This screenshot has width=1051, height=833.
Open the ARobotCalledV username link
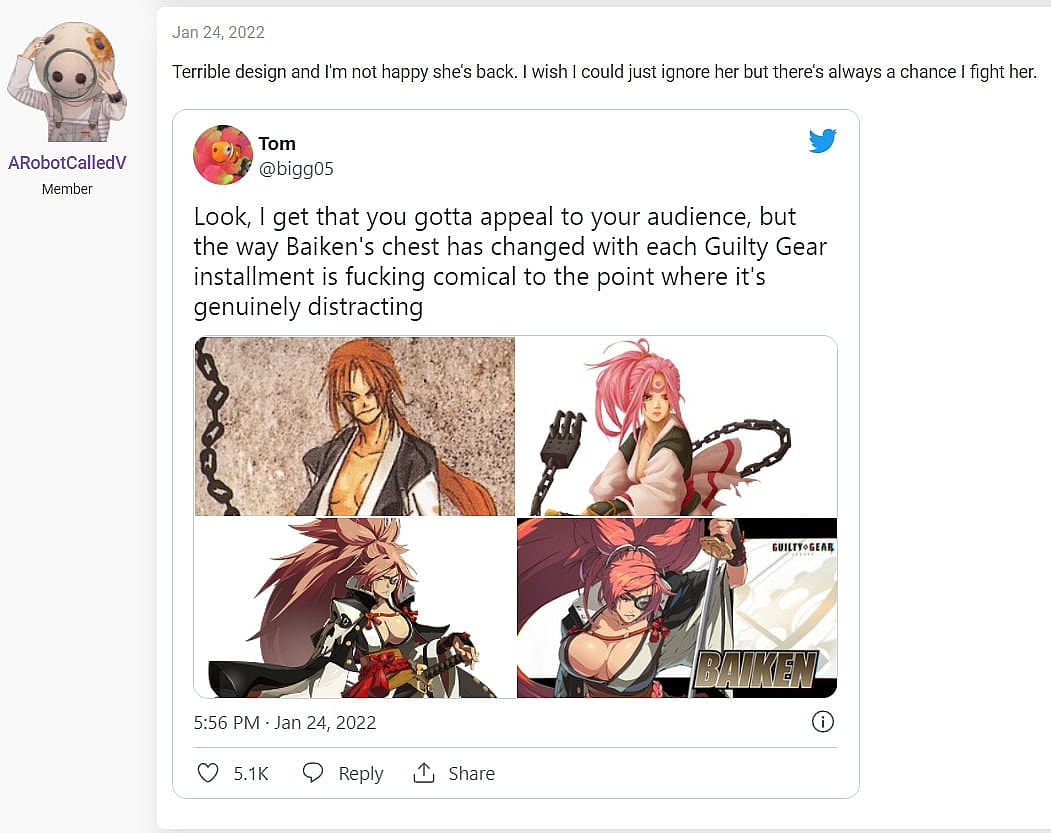click(67, 163)
